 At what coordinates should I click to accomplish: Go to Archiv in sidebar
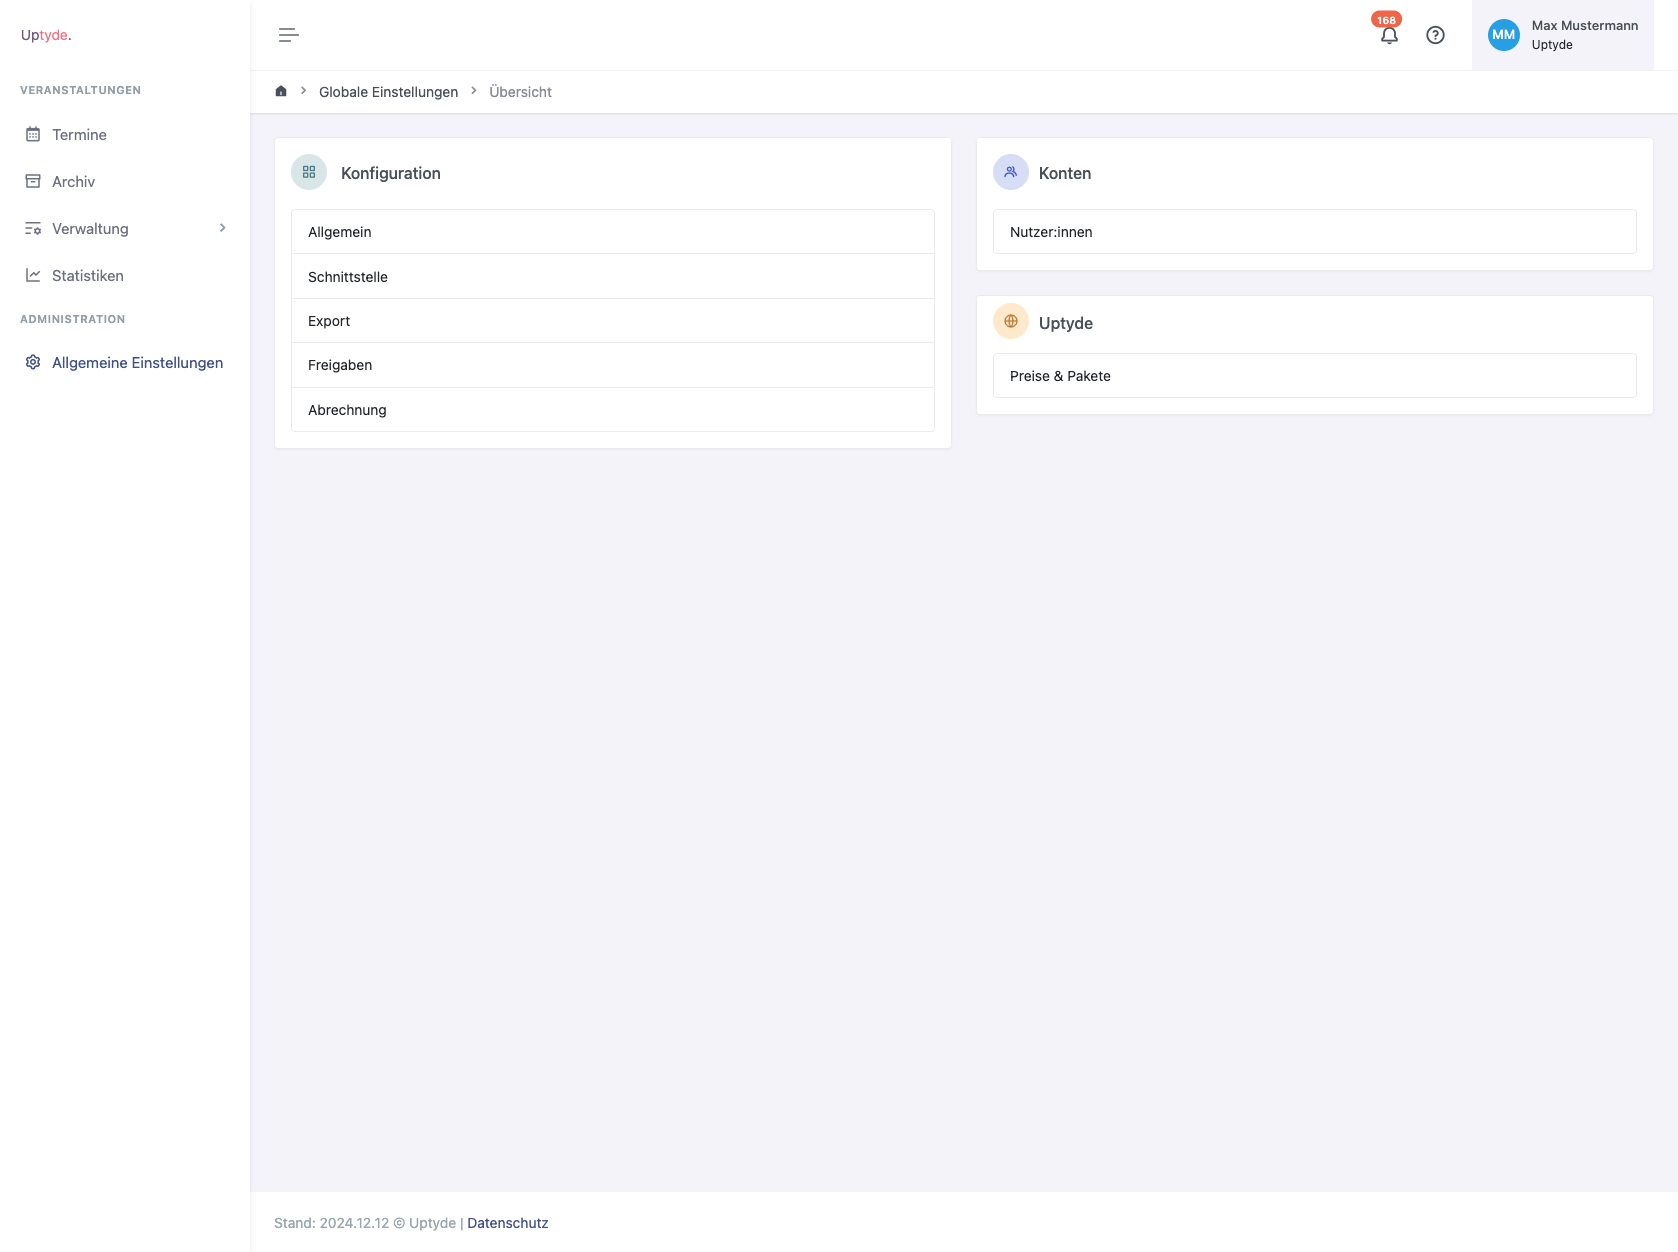click(73, 182)
